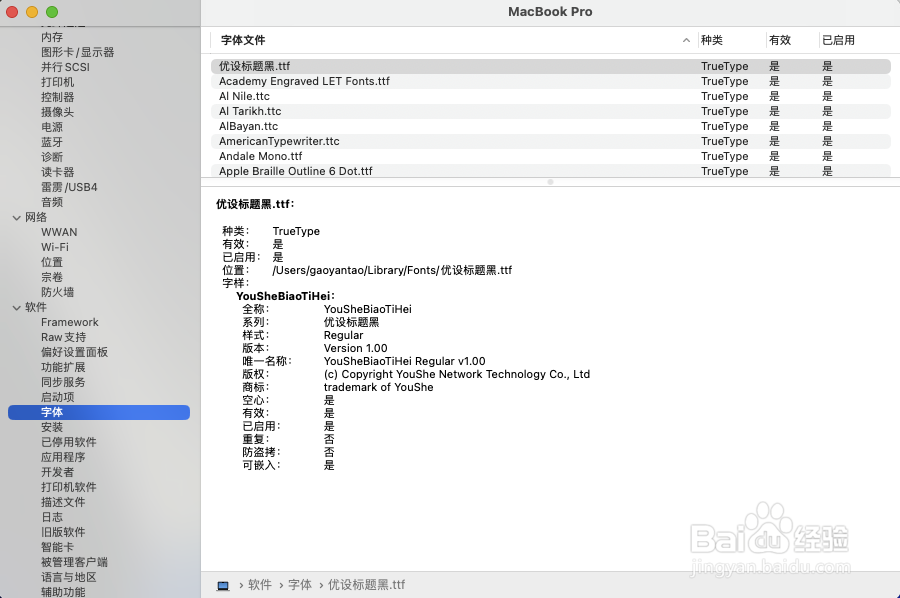This screenshot has width=900, height=598.
Task: Open 防火墙 in the sidebar
Action: coord(57,292)
